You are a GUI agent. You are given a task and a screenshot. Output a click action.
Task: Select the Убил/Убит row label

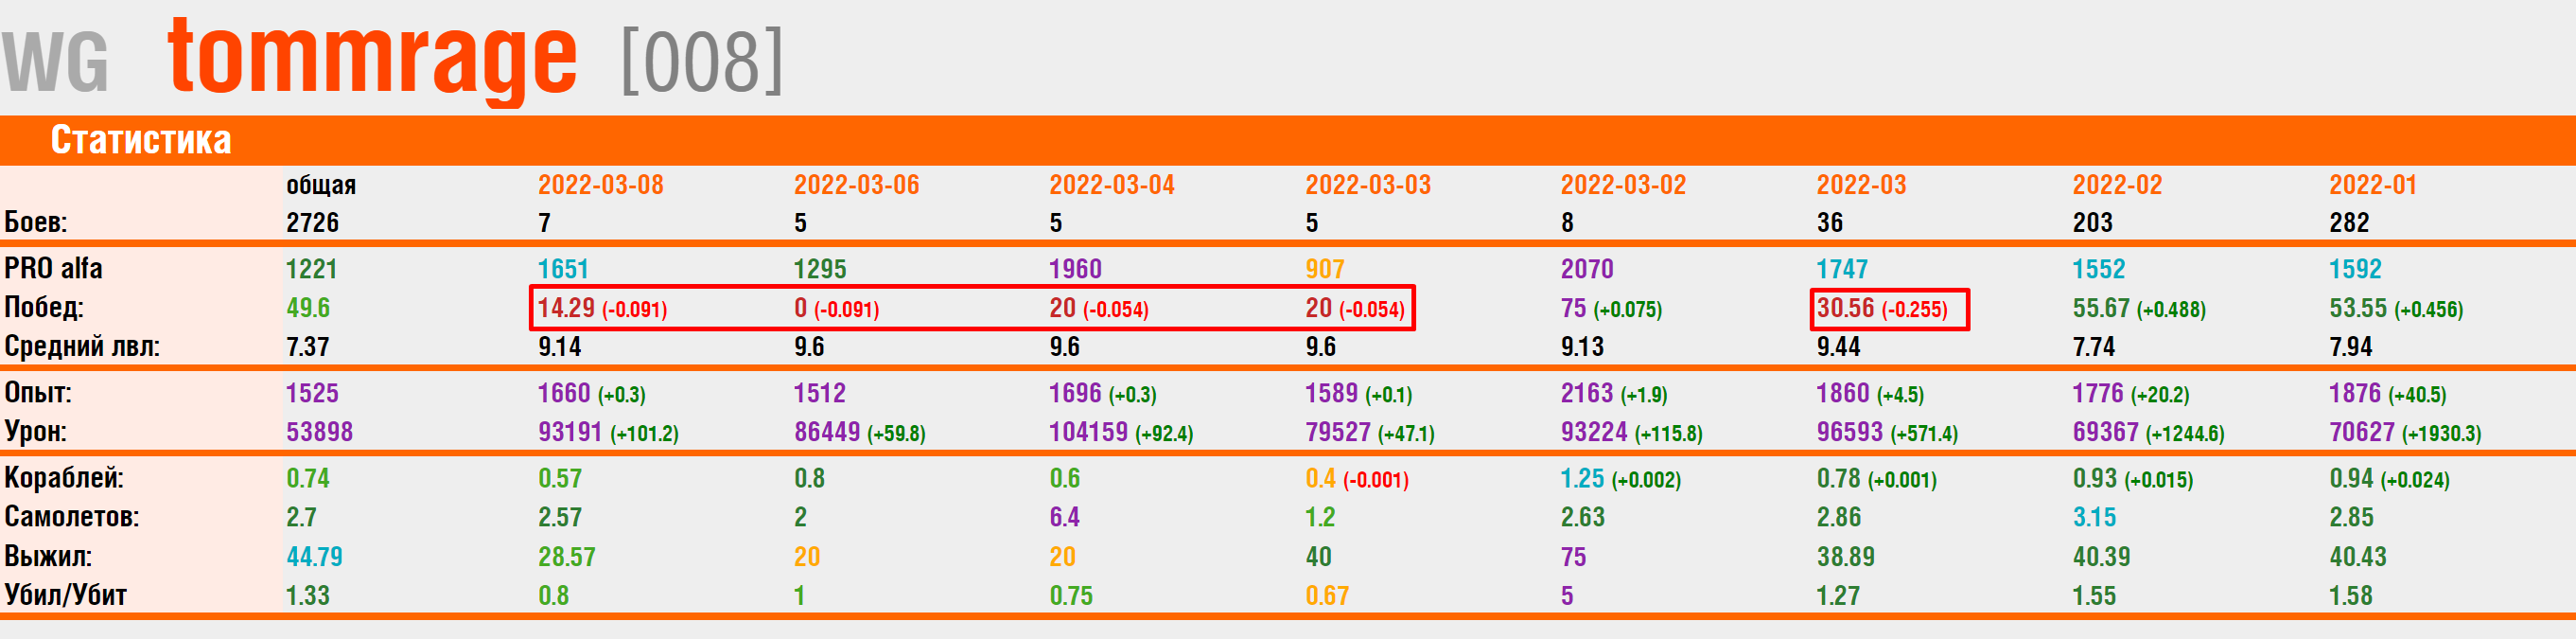[66, 595]
